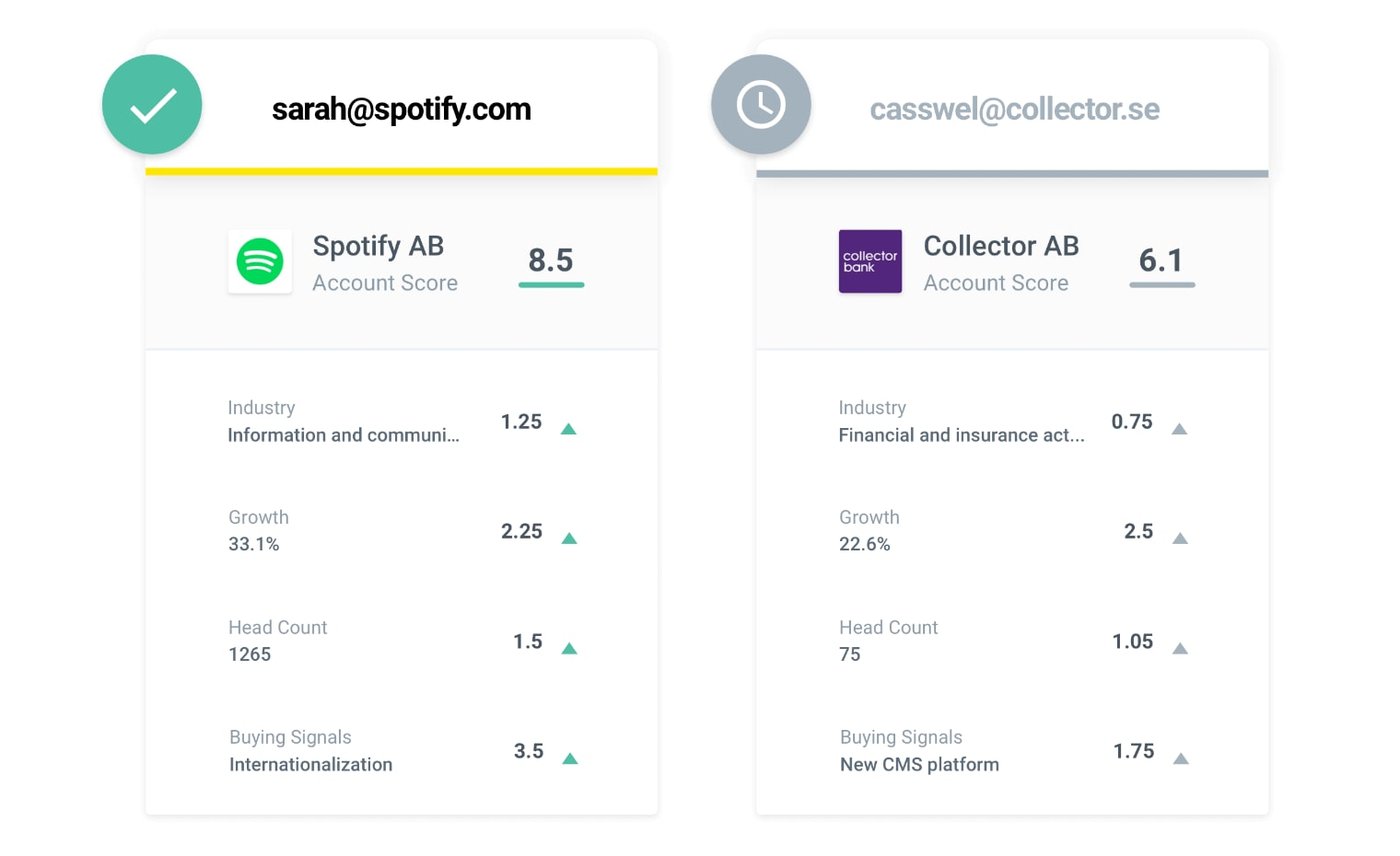Open Spotify AB account details
The height and width of the screenshot is (856, 1400).
pyautogui.click(x=378, y=246)
